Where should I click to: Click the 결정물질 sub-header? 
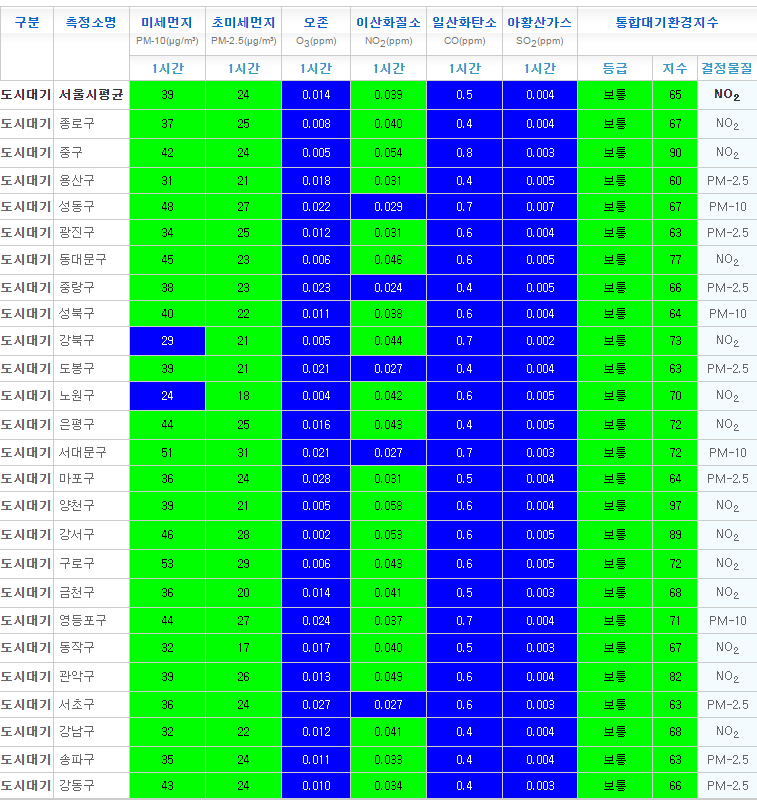click(727, 68)
